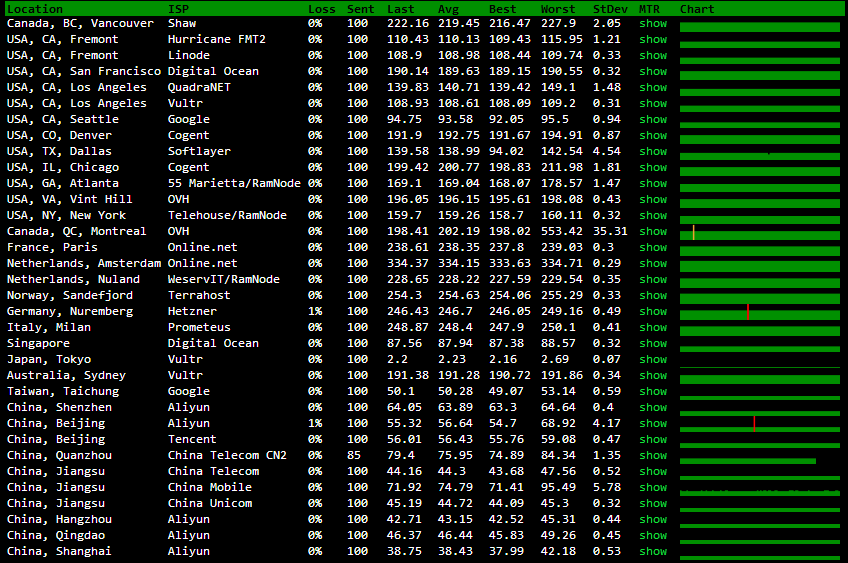Open 'show' link for Taichung Google
This screenshot has height=563, width=848.
(653, 392)
